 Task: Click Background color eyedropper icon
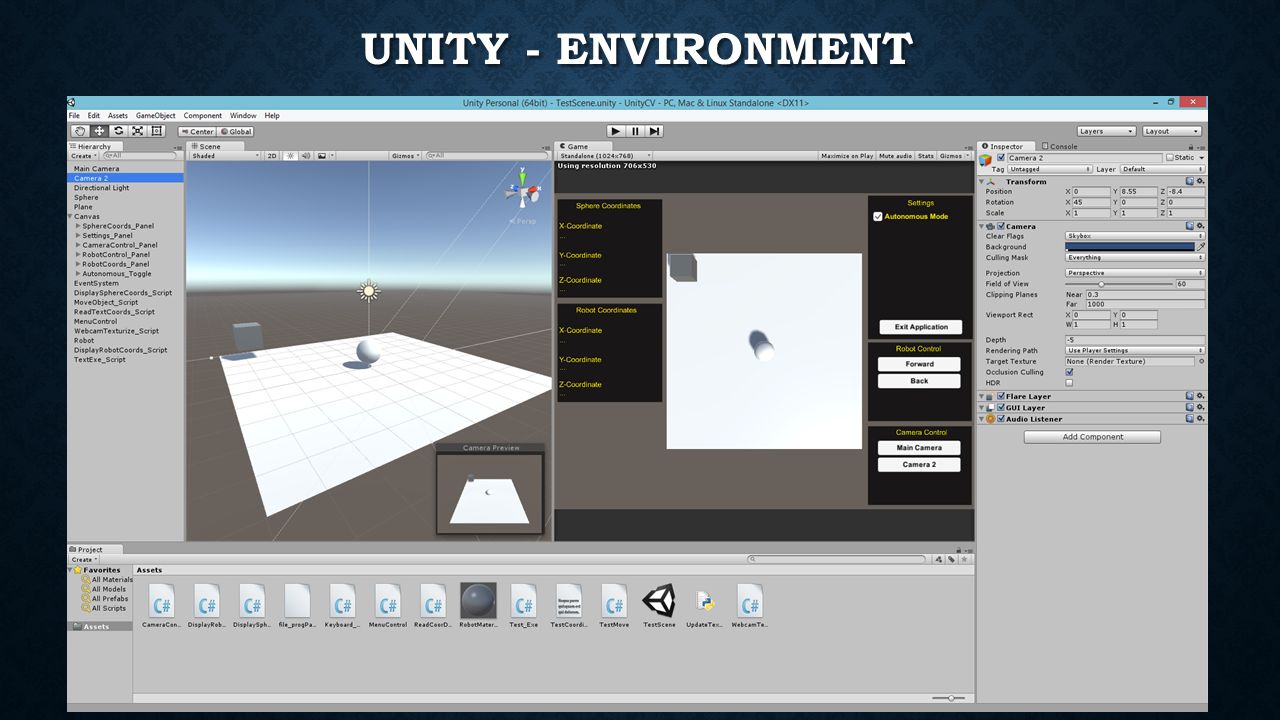pyautogui.click(x=1201, y=246)
